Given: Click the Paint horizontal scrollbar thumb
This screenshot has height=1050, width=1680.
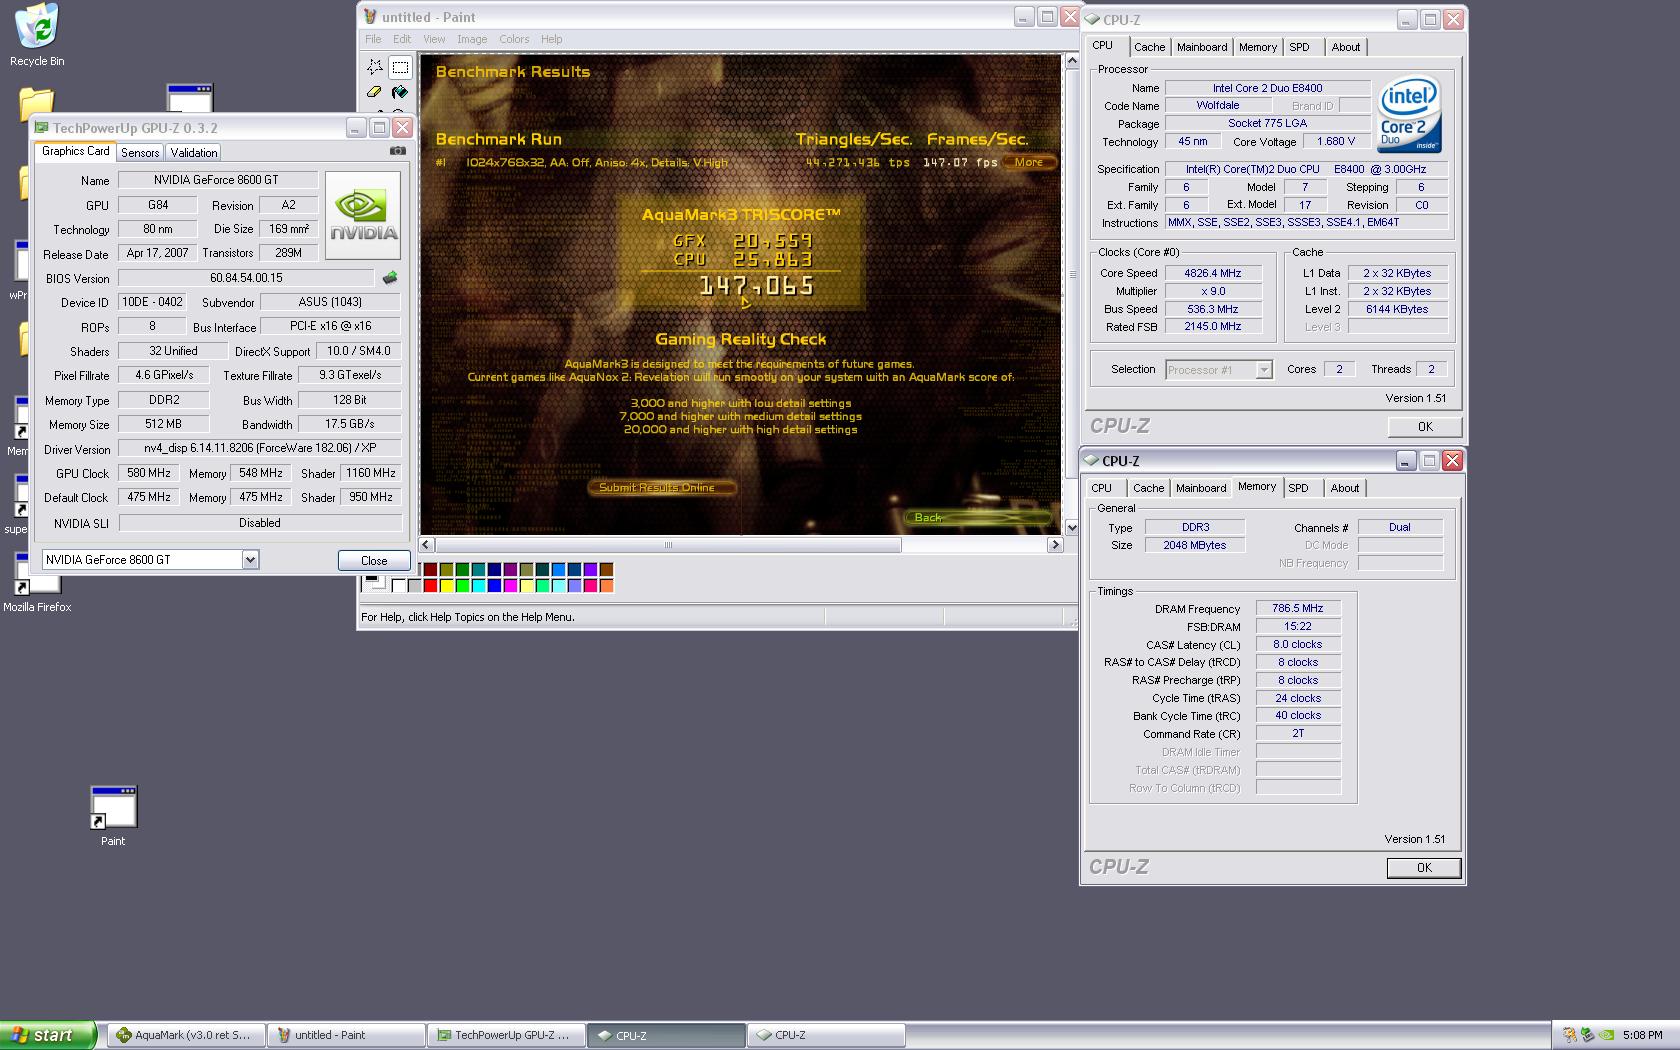Looking at the screenshot, I should click(668, 545).
